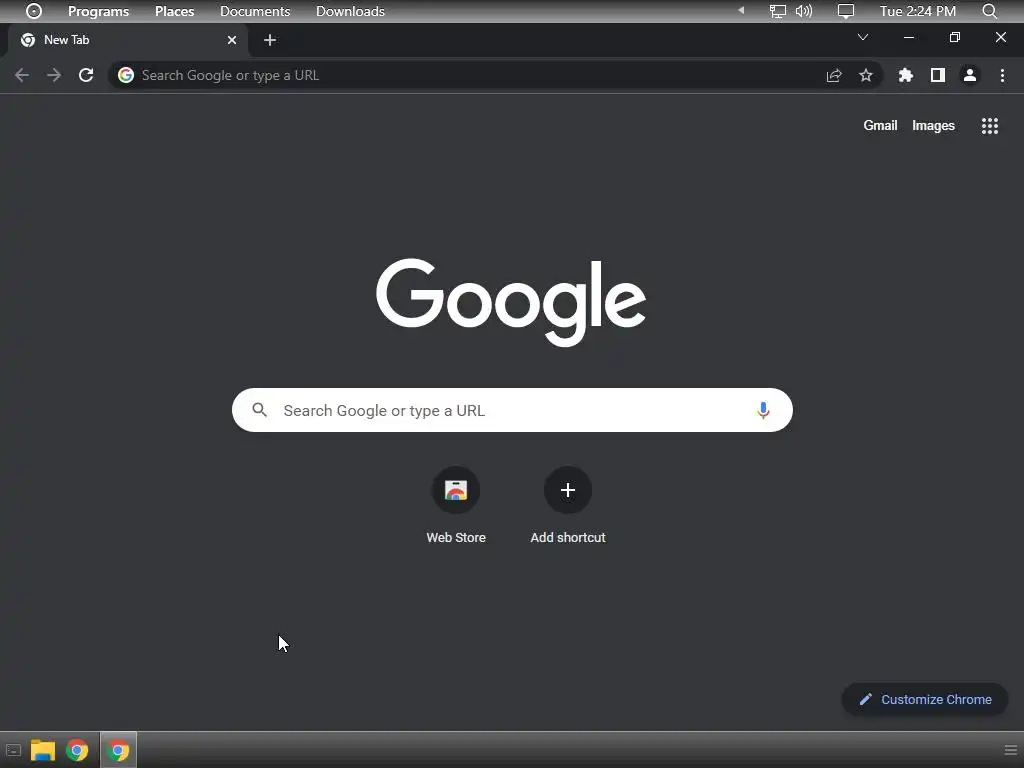This screenshot has width=1024, height=768.
Task: Go back using the browser back arrow
Action: [22, 75]
